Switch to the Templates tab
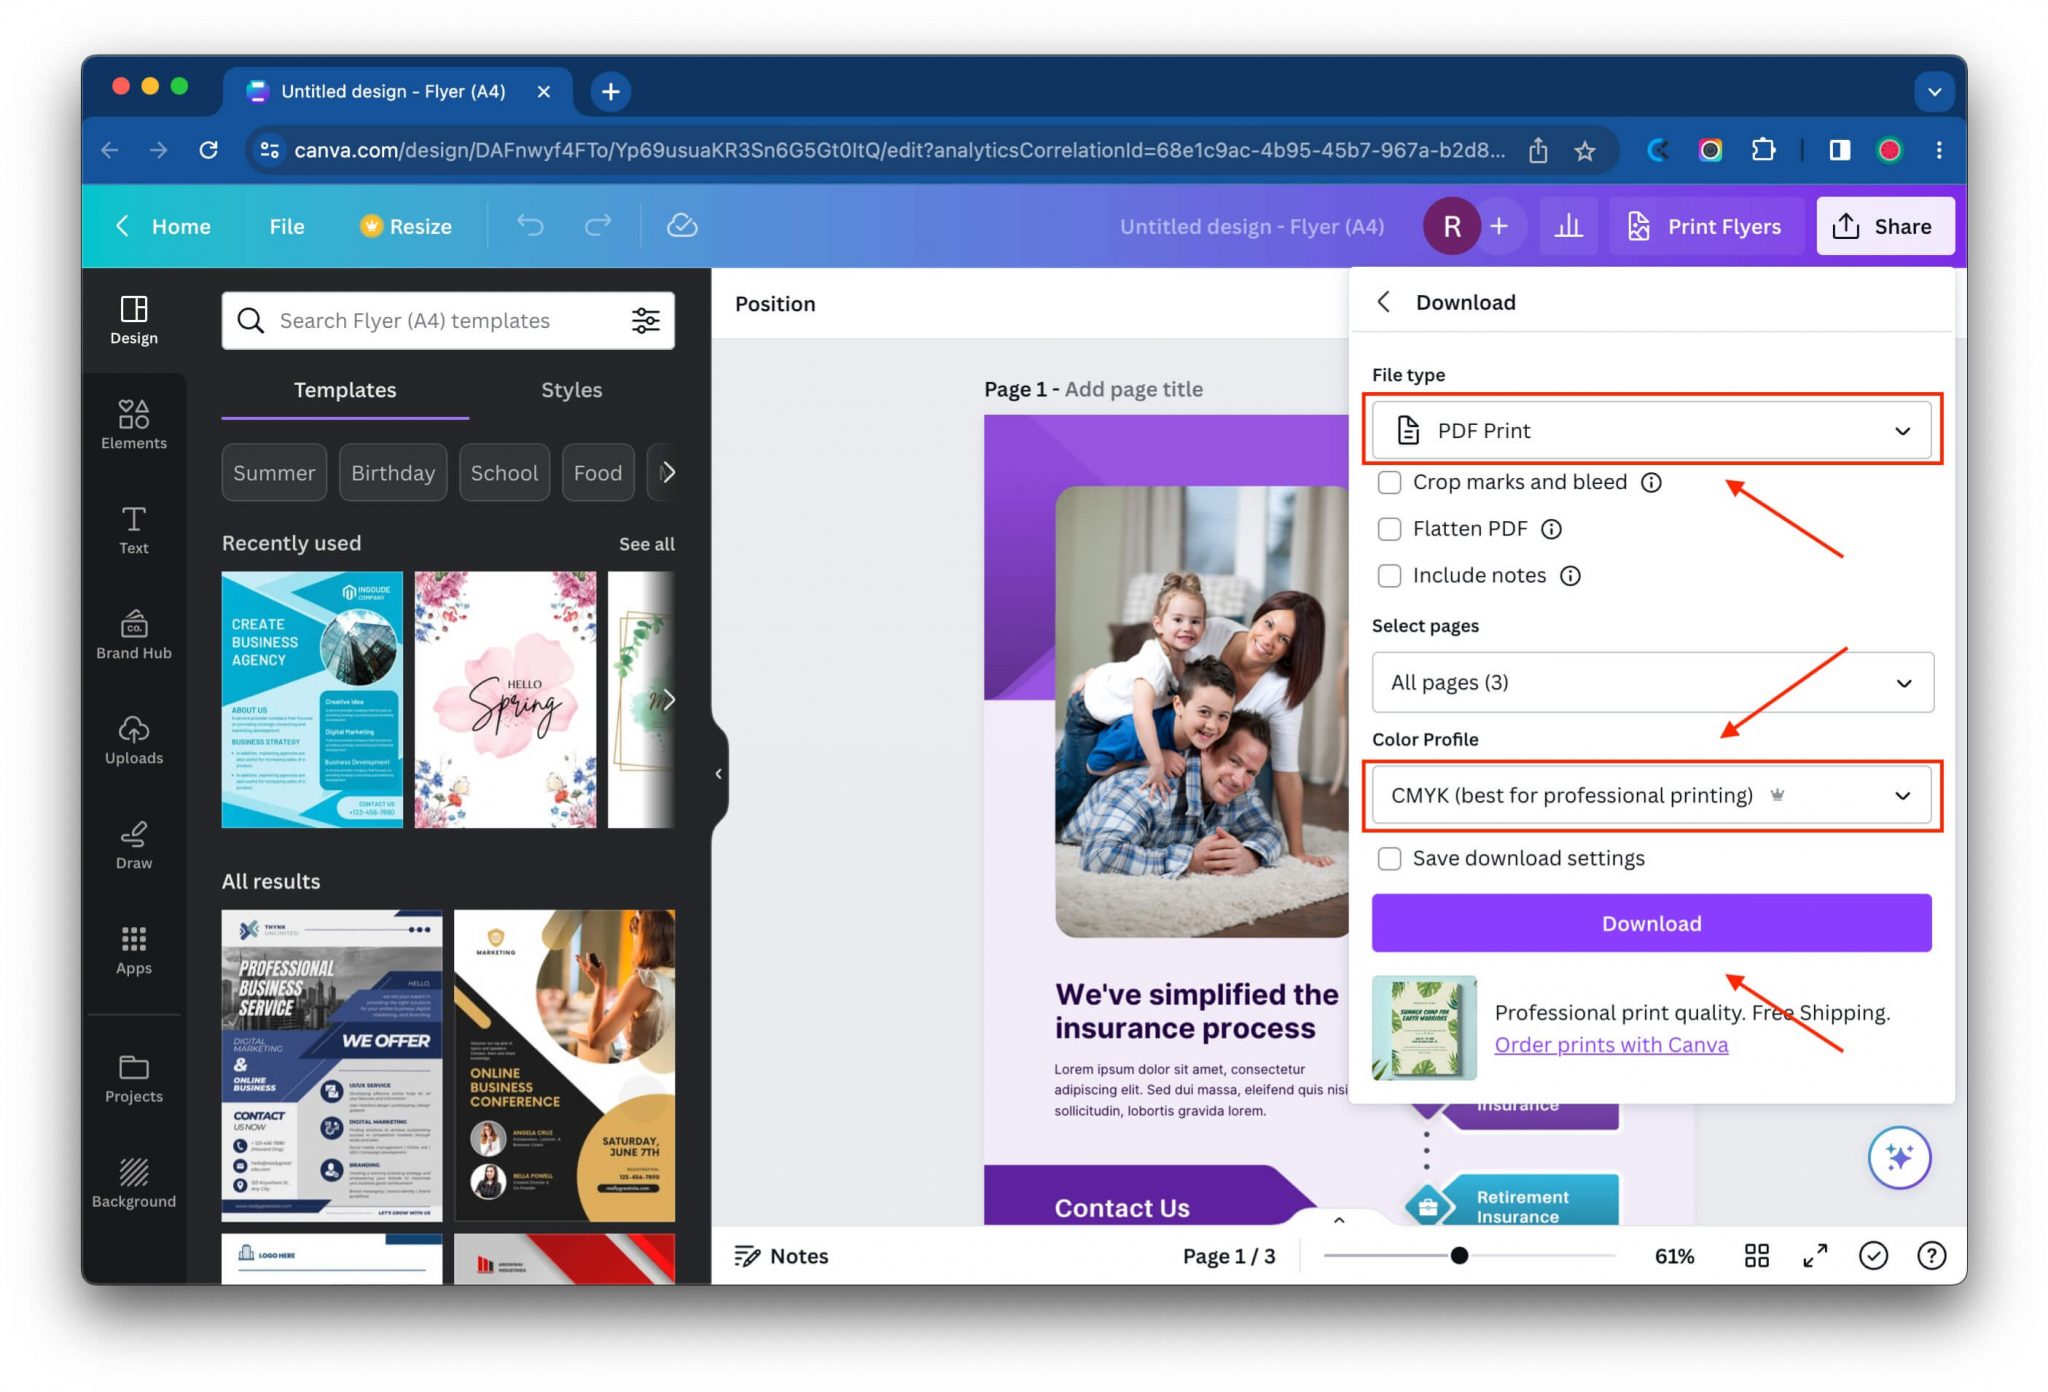The image size is (2048, 1392). pos(343,390)
